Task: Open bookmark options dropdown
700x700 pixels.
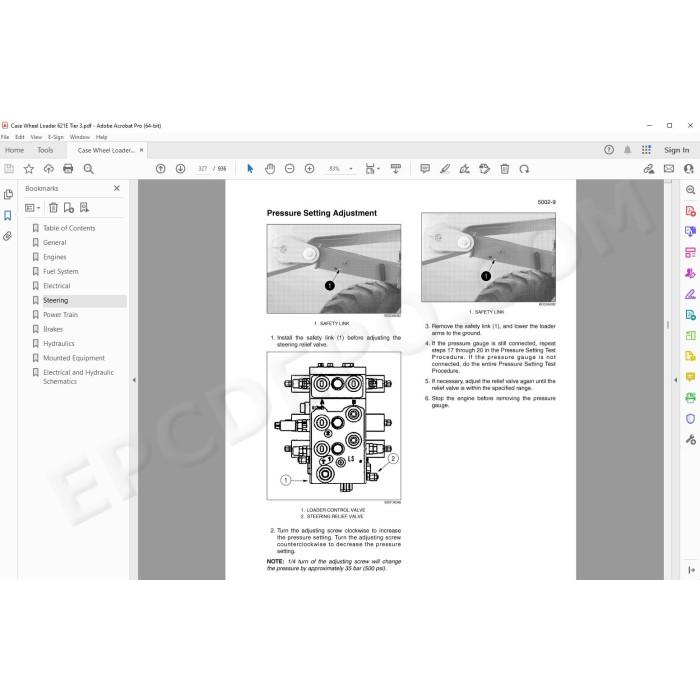Action: click(33, 208)
